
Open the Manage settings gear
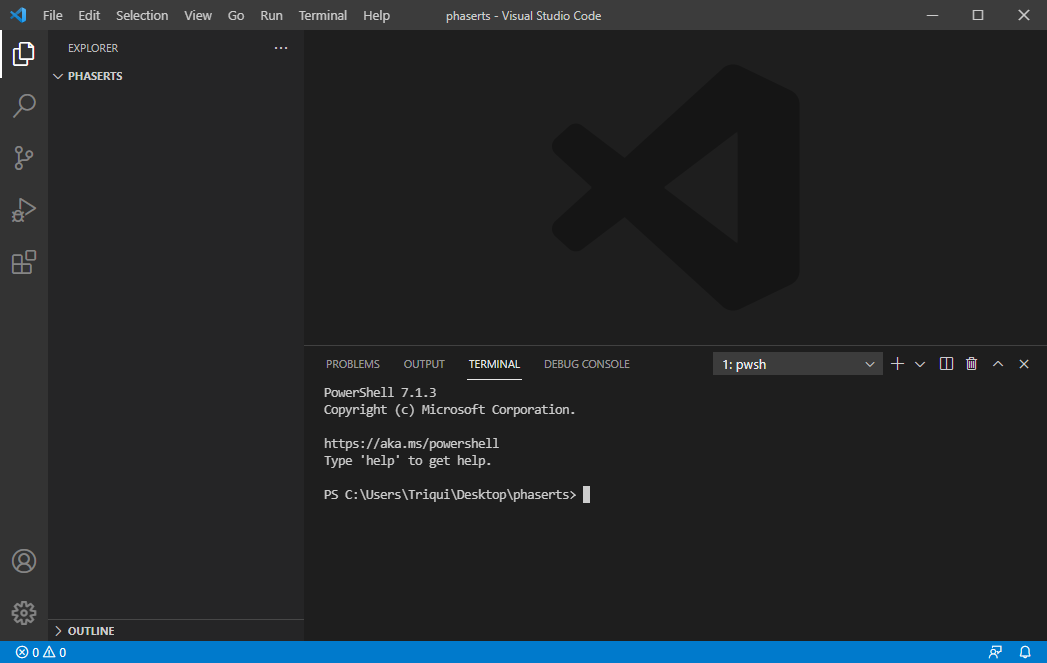pyautogui.click(x=23, y=612)
